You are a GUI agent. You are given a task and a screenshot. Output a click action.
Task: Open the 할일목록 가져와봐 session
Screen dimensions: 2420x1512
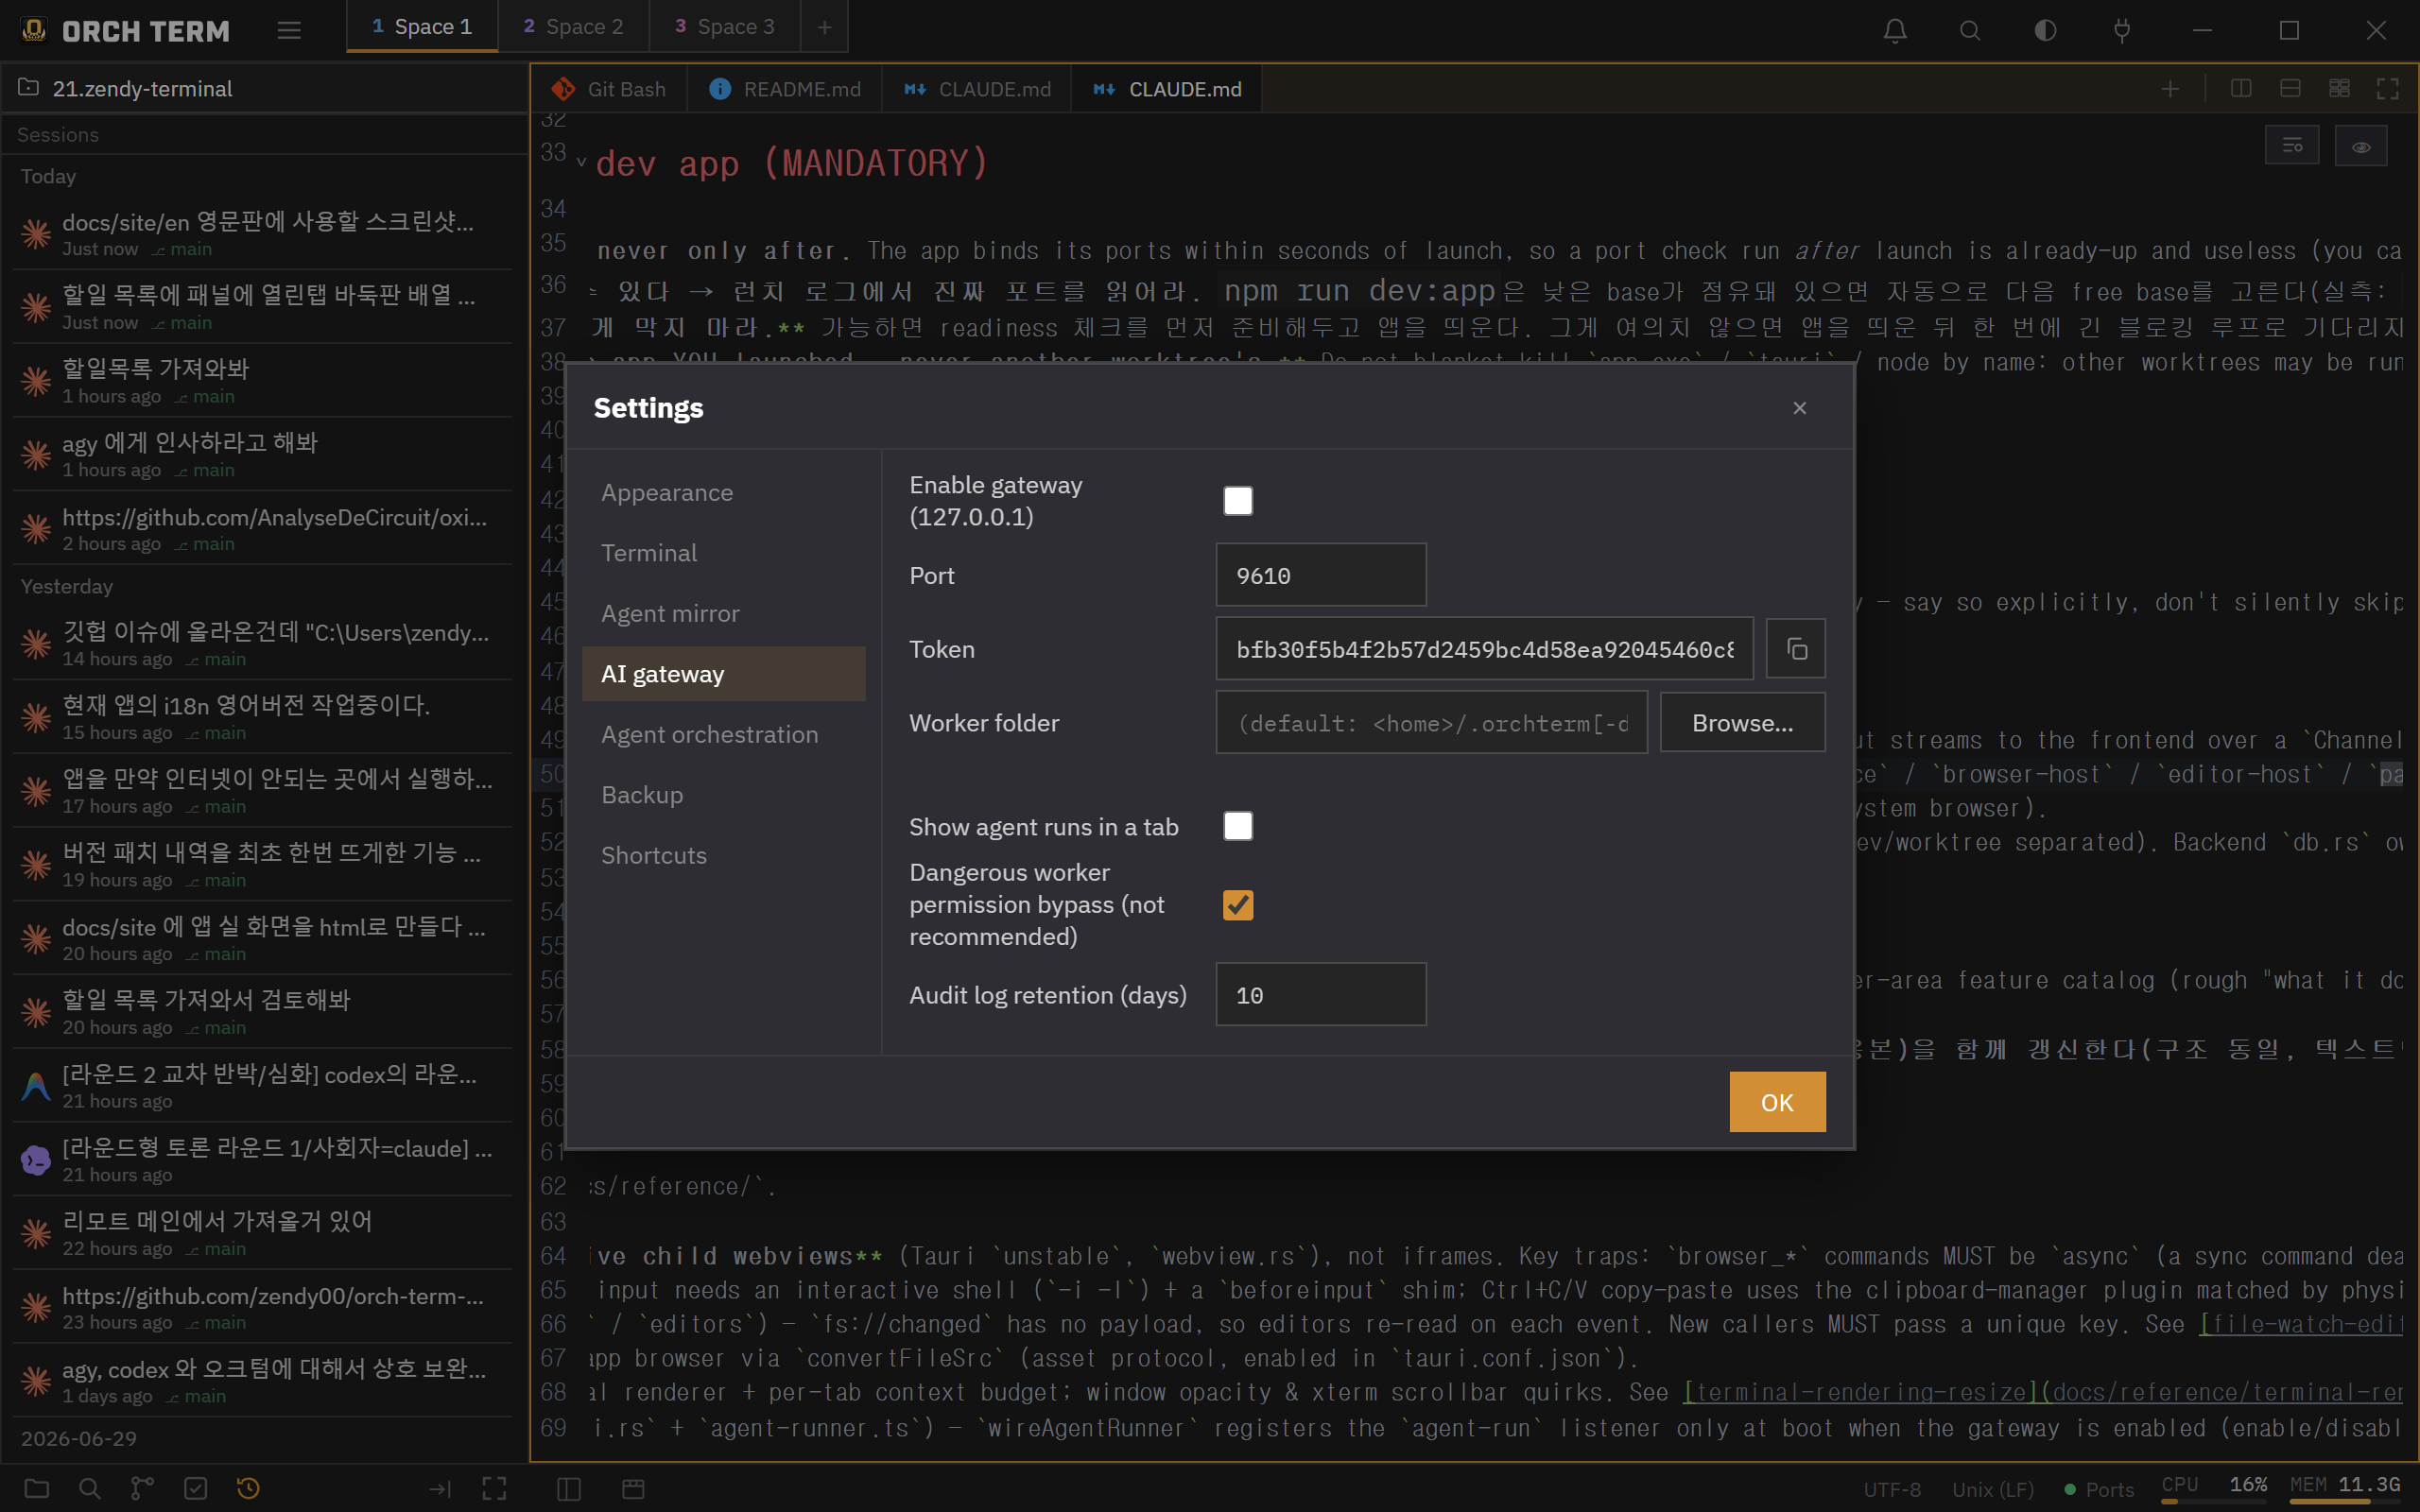click(263, 380)
